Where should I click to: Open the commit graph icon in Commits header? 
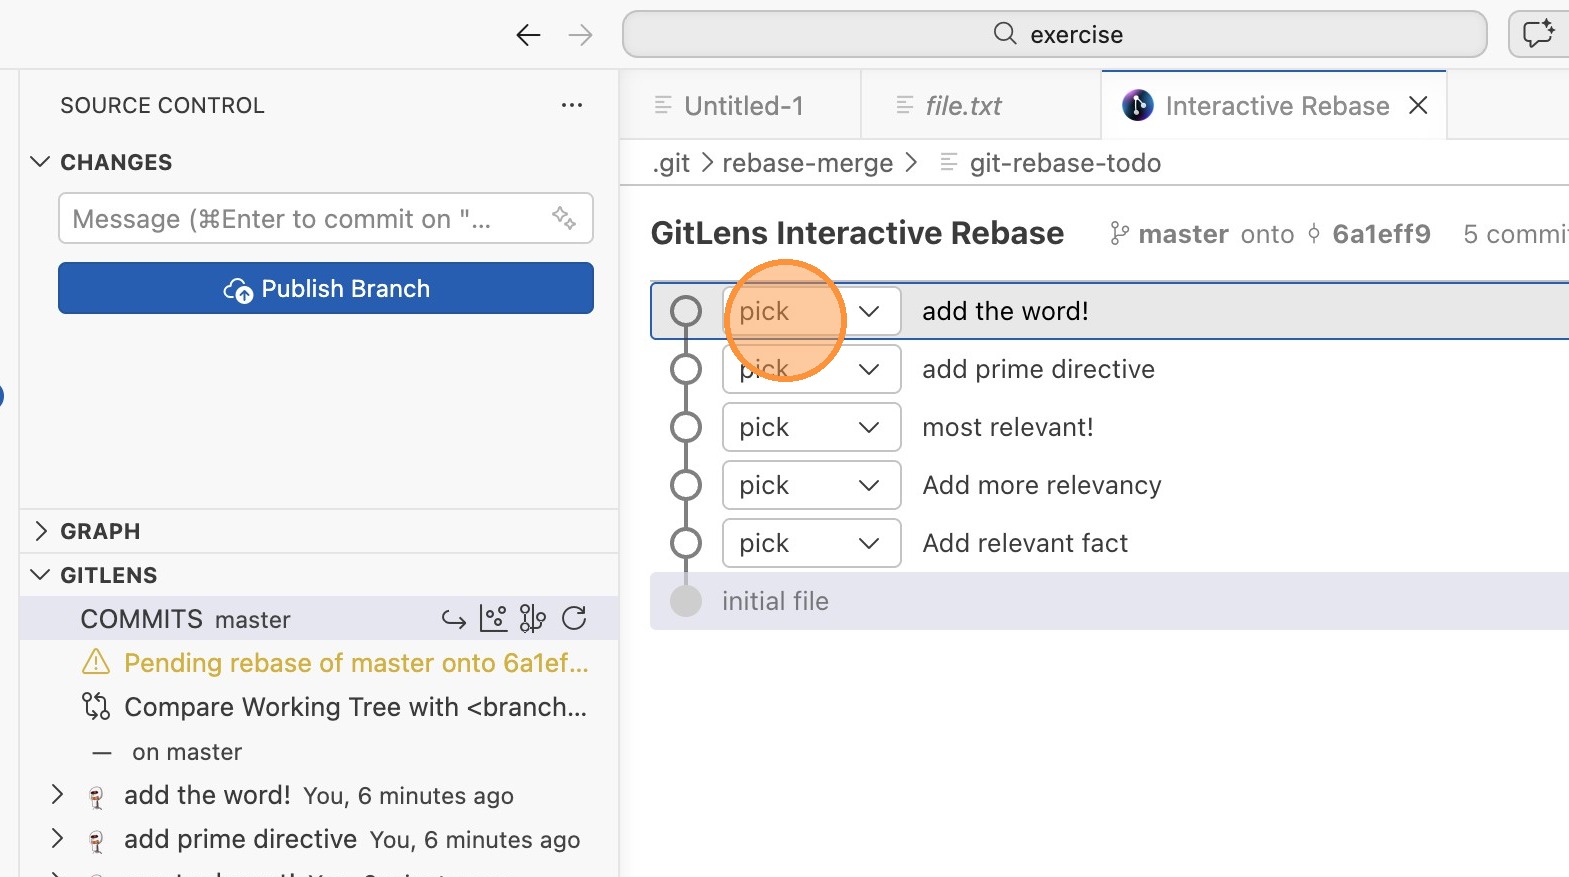pyautogui.click(x=493, y=619)
